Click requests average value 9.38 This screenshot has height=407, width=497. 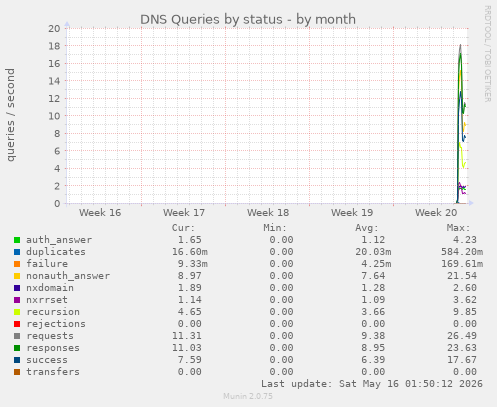[x=373, y=336]
